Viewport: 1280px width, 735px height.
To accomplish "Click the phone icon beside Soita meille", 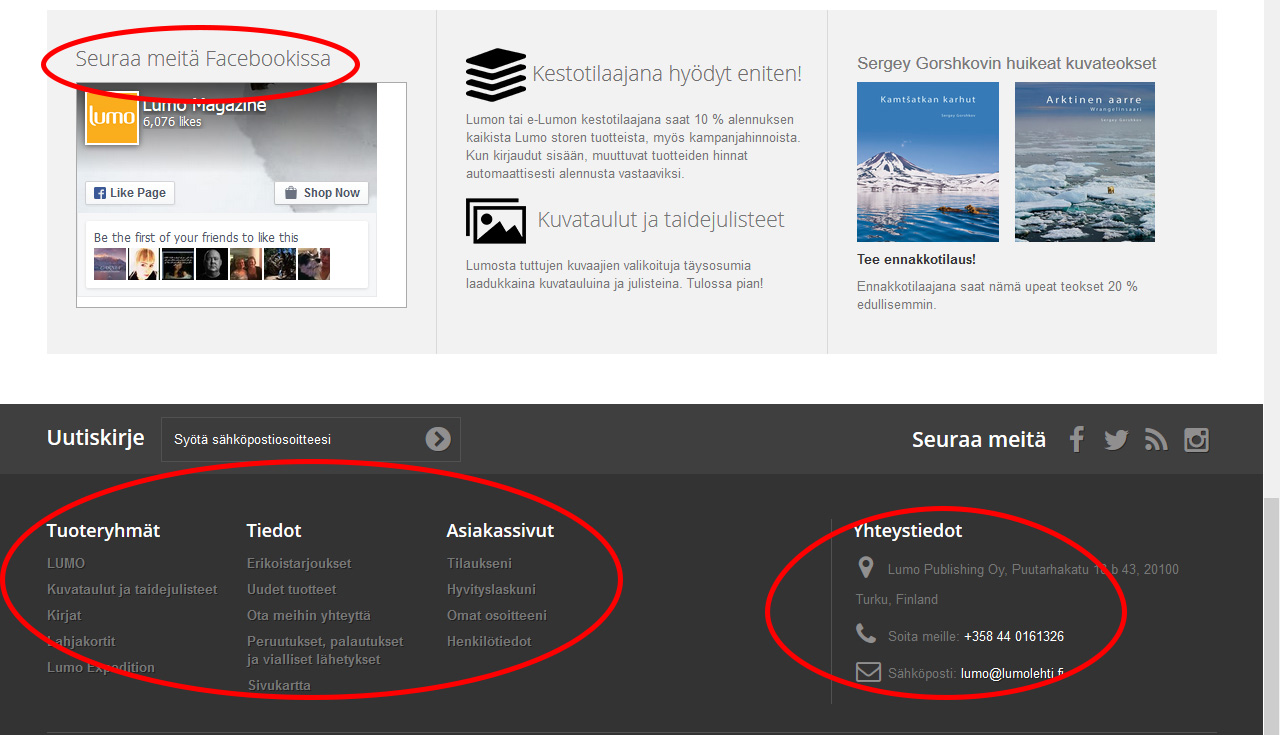I will (x=866, y=633).
